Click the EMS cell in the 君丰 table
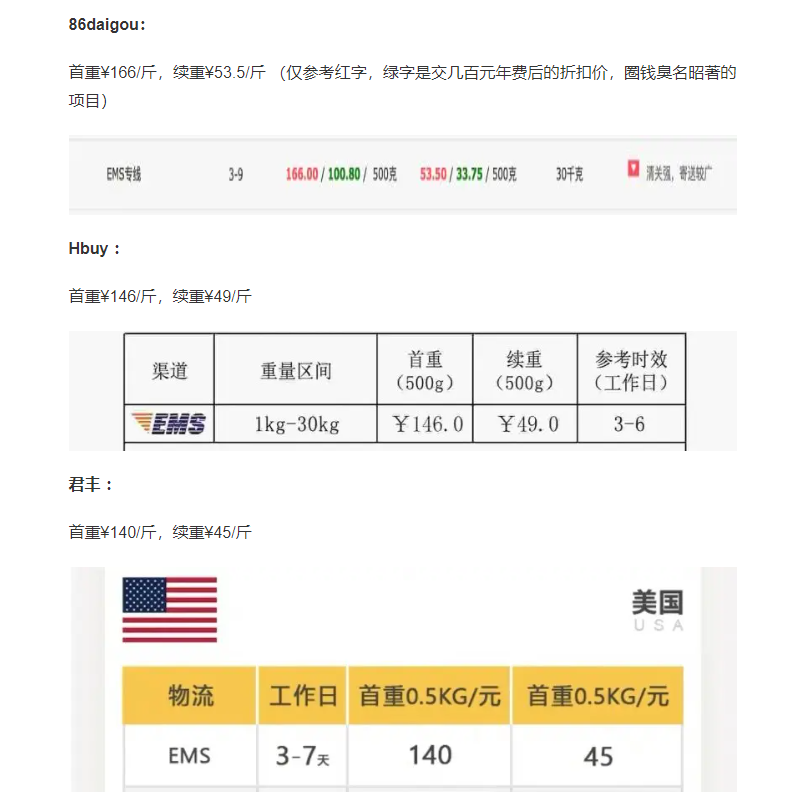Screen dimensions: 802x802 pyautogui.click(x=190, y=755)
